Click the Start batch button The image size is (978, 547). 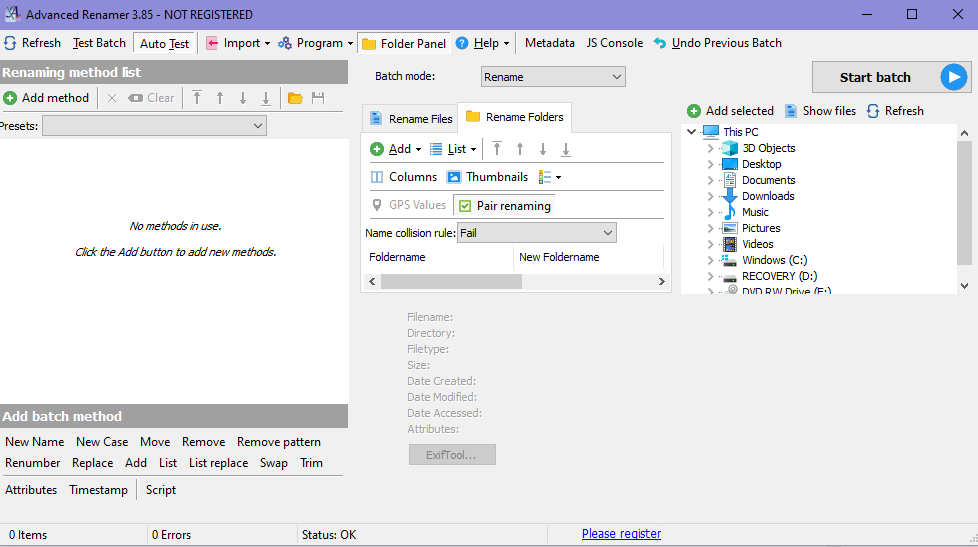click(x=891, y=77)
